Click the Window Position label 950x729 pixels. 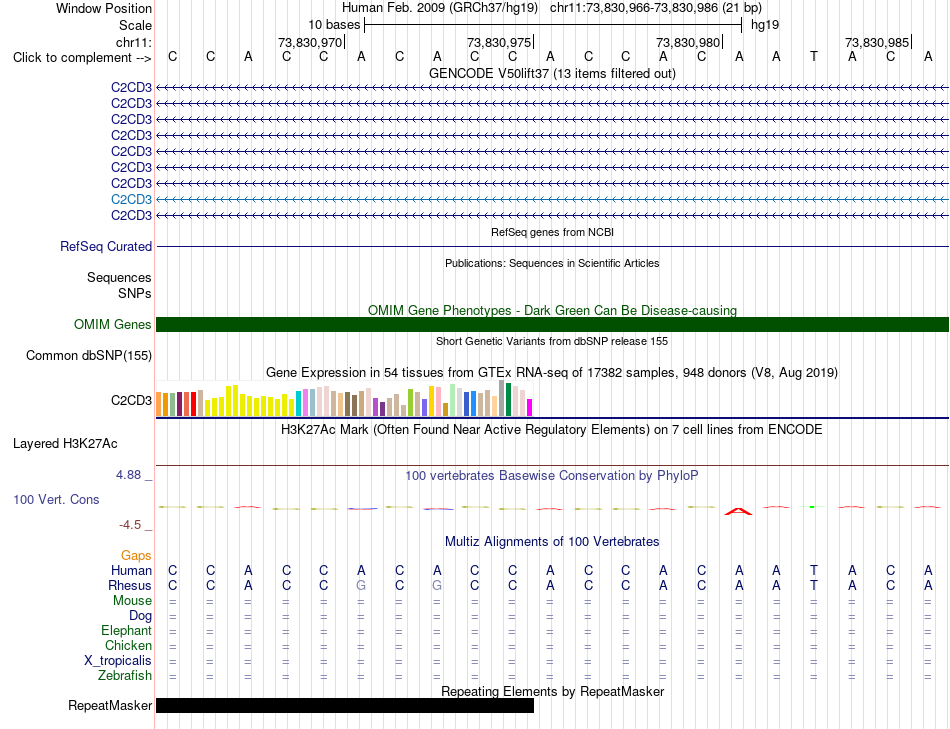[104, 8]
